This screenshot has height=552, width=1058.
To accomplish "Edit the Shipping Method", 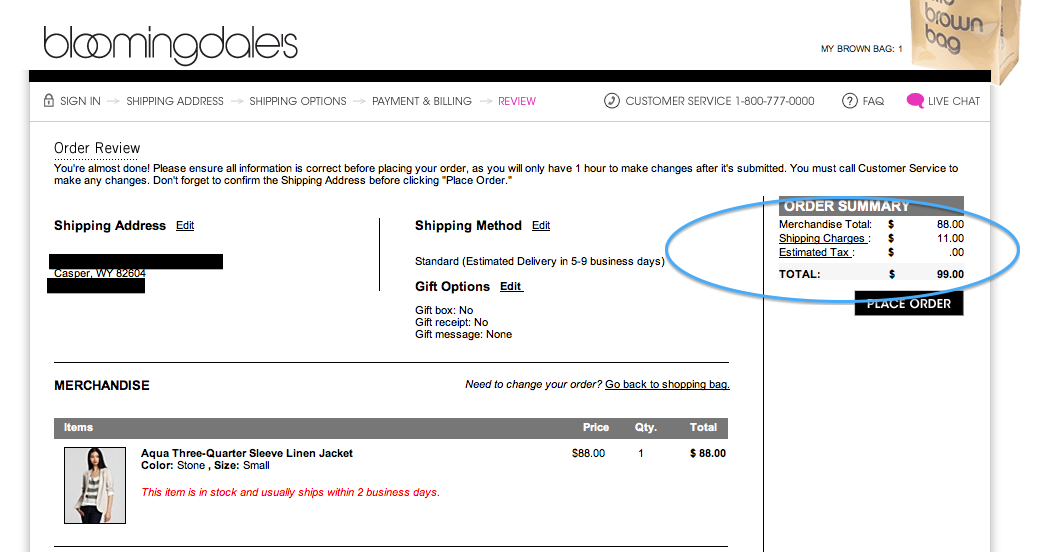I will click(x=541, y=226).
